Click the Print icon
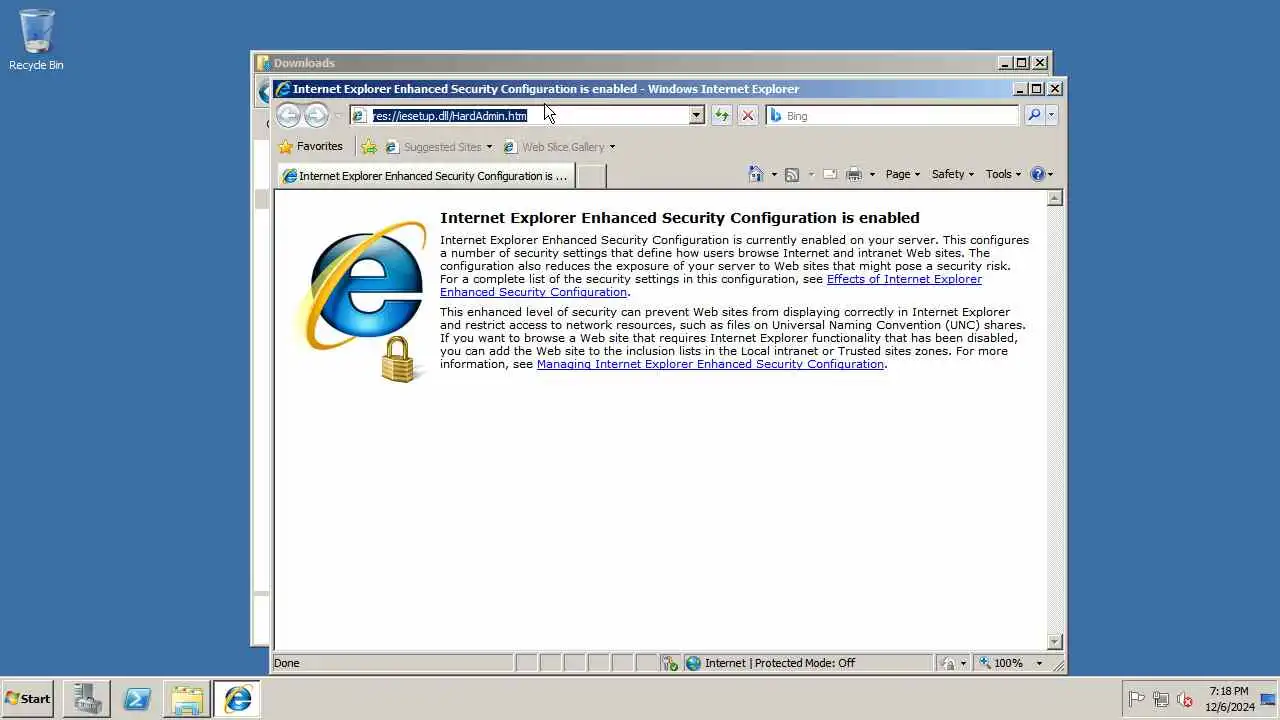The image size is (1280, 720). click(x=854, y=174)
